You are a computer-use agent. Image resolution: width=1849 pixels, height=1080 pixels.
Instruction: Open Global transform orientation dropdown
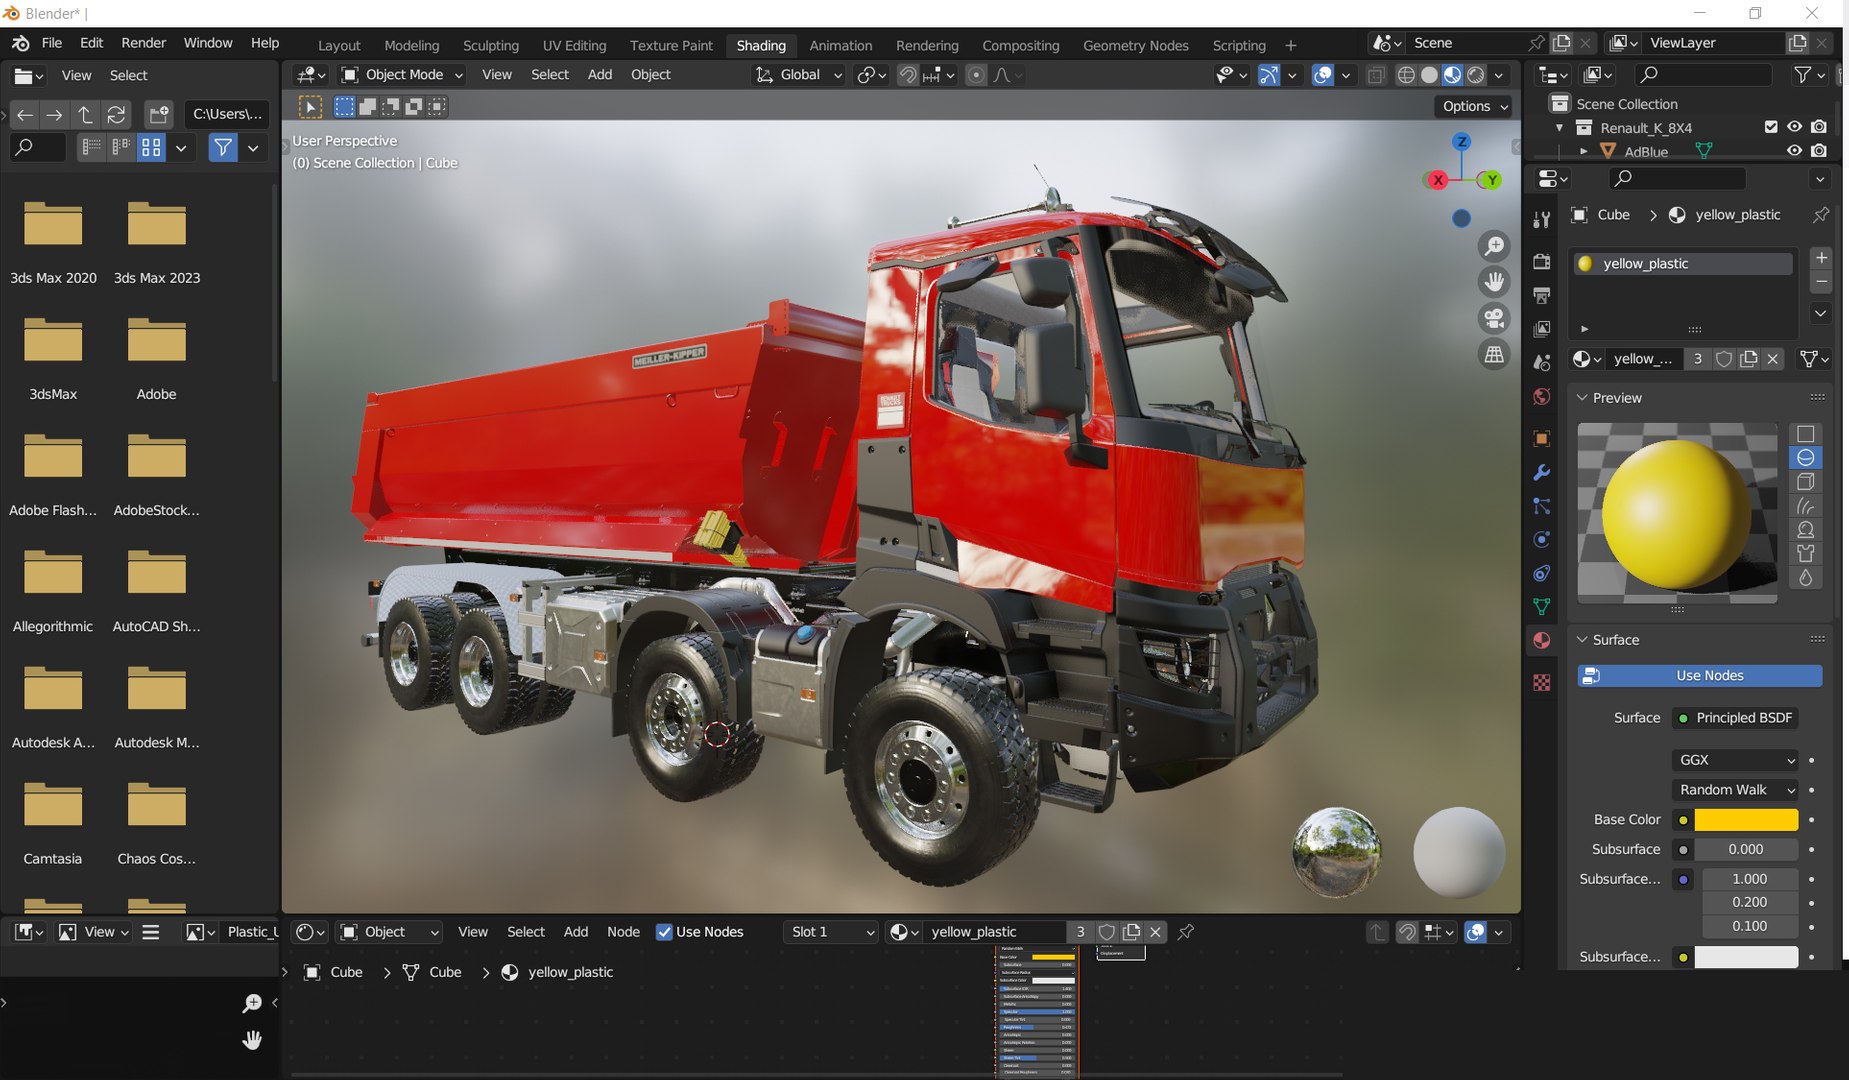click(798, 75)
